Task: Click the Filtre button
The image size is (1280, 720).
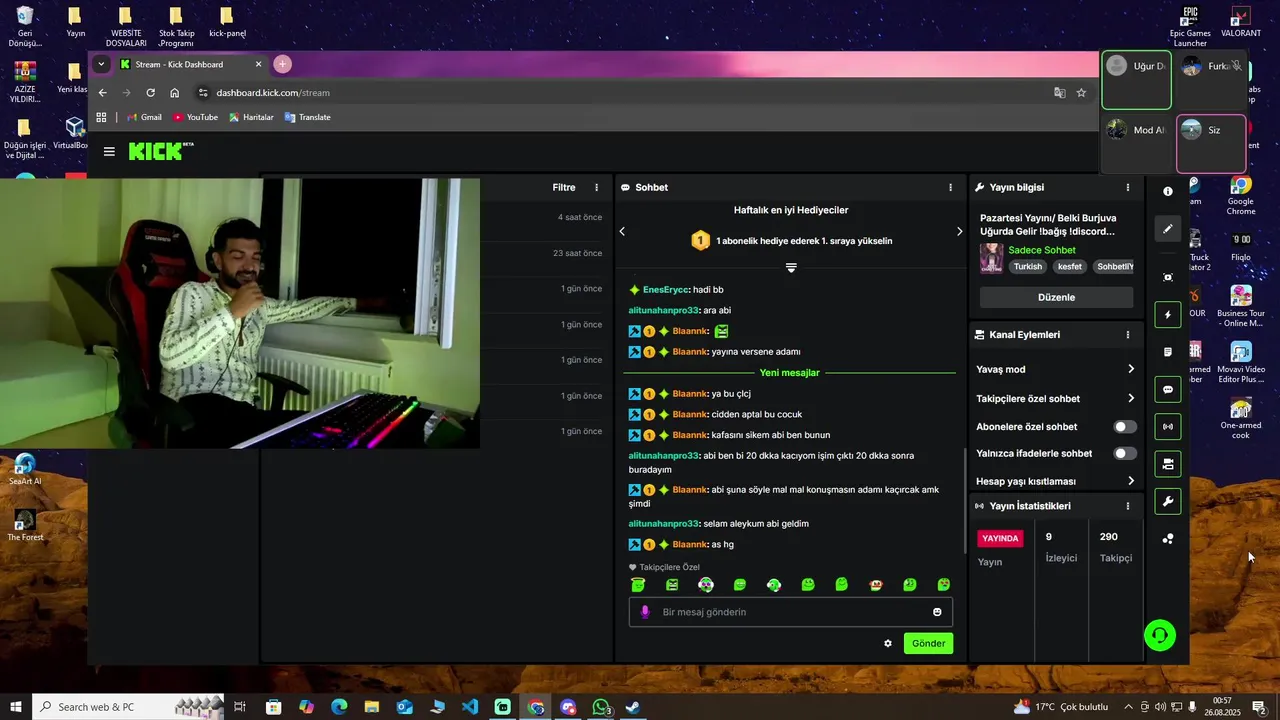Action: click(x=564, y=187)
